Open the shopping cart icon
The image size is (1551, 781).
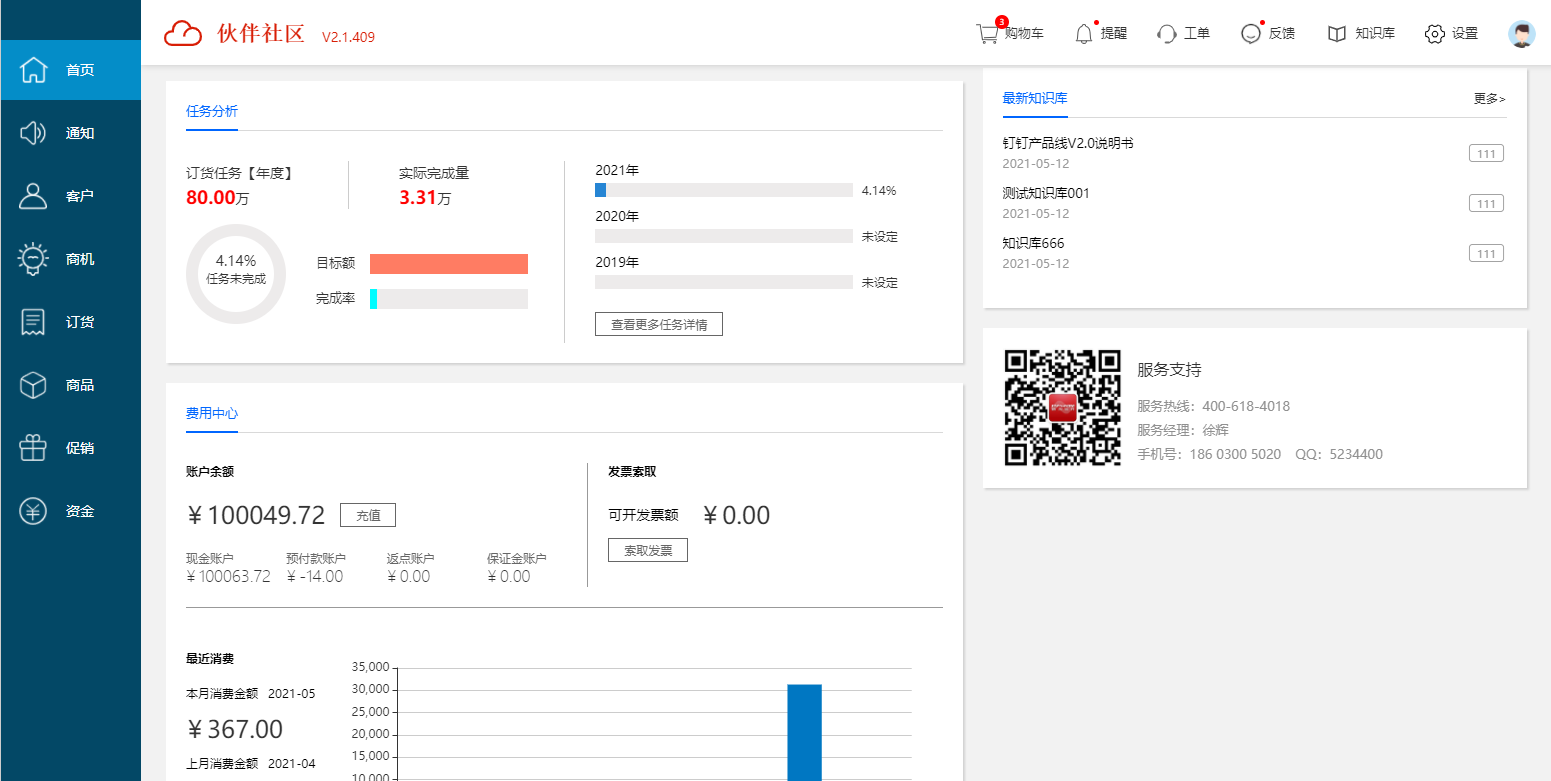(x=987, y=34)
